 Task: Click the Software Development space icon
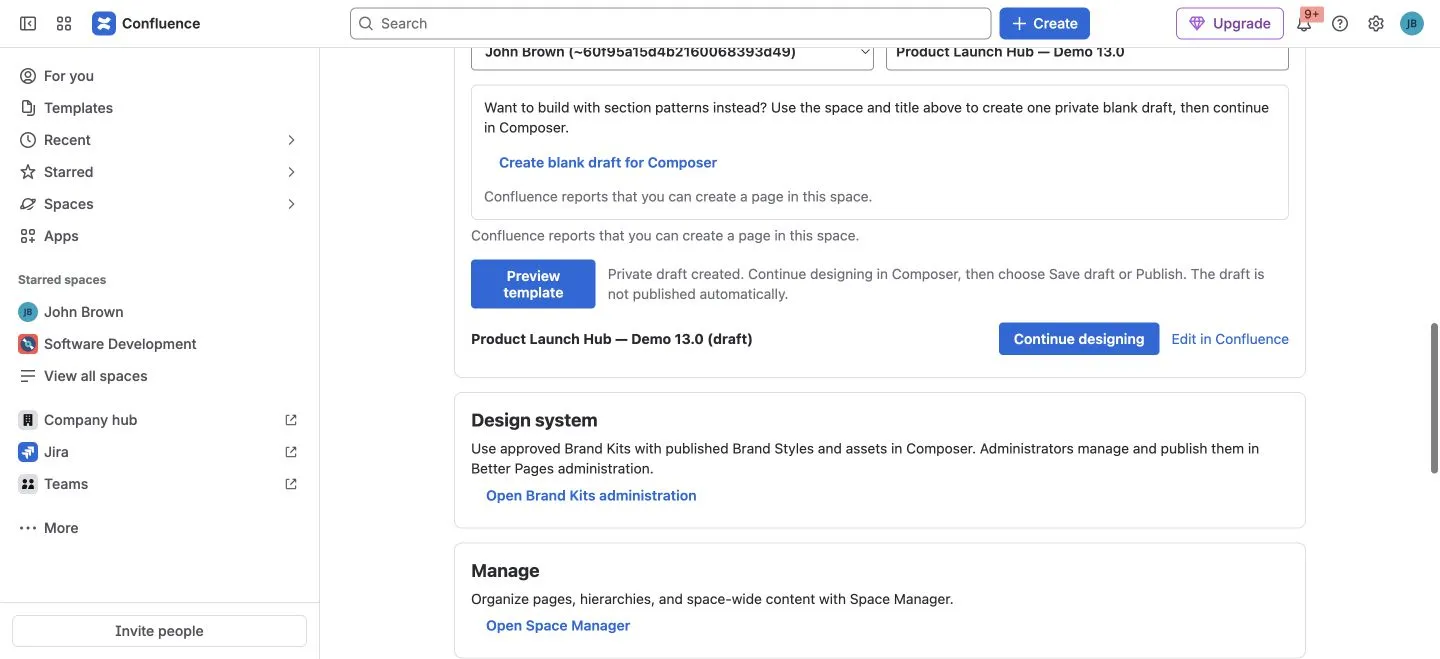(x=28, y=344)
